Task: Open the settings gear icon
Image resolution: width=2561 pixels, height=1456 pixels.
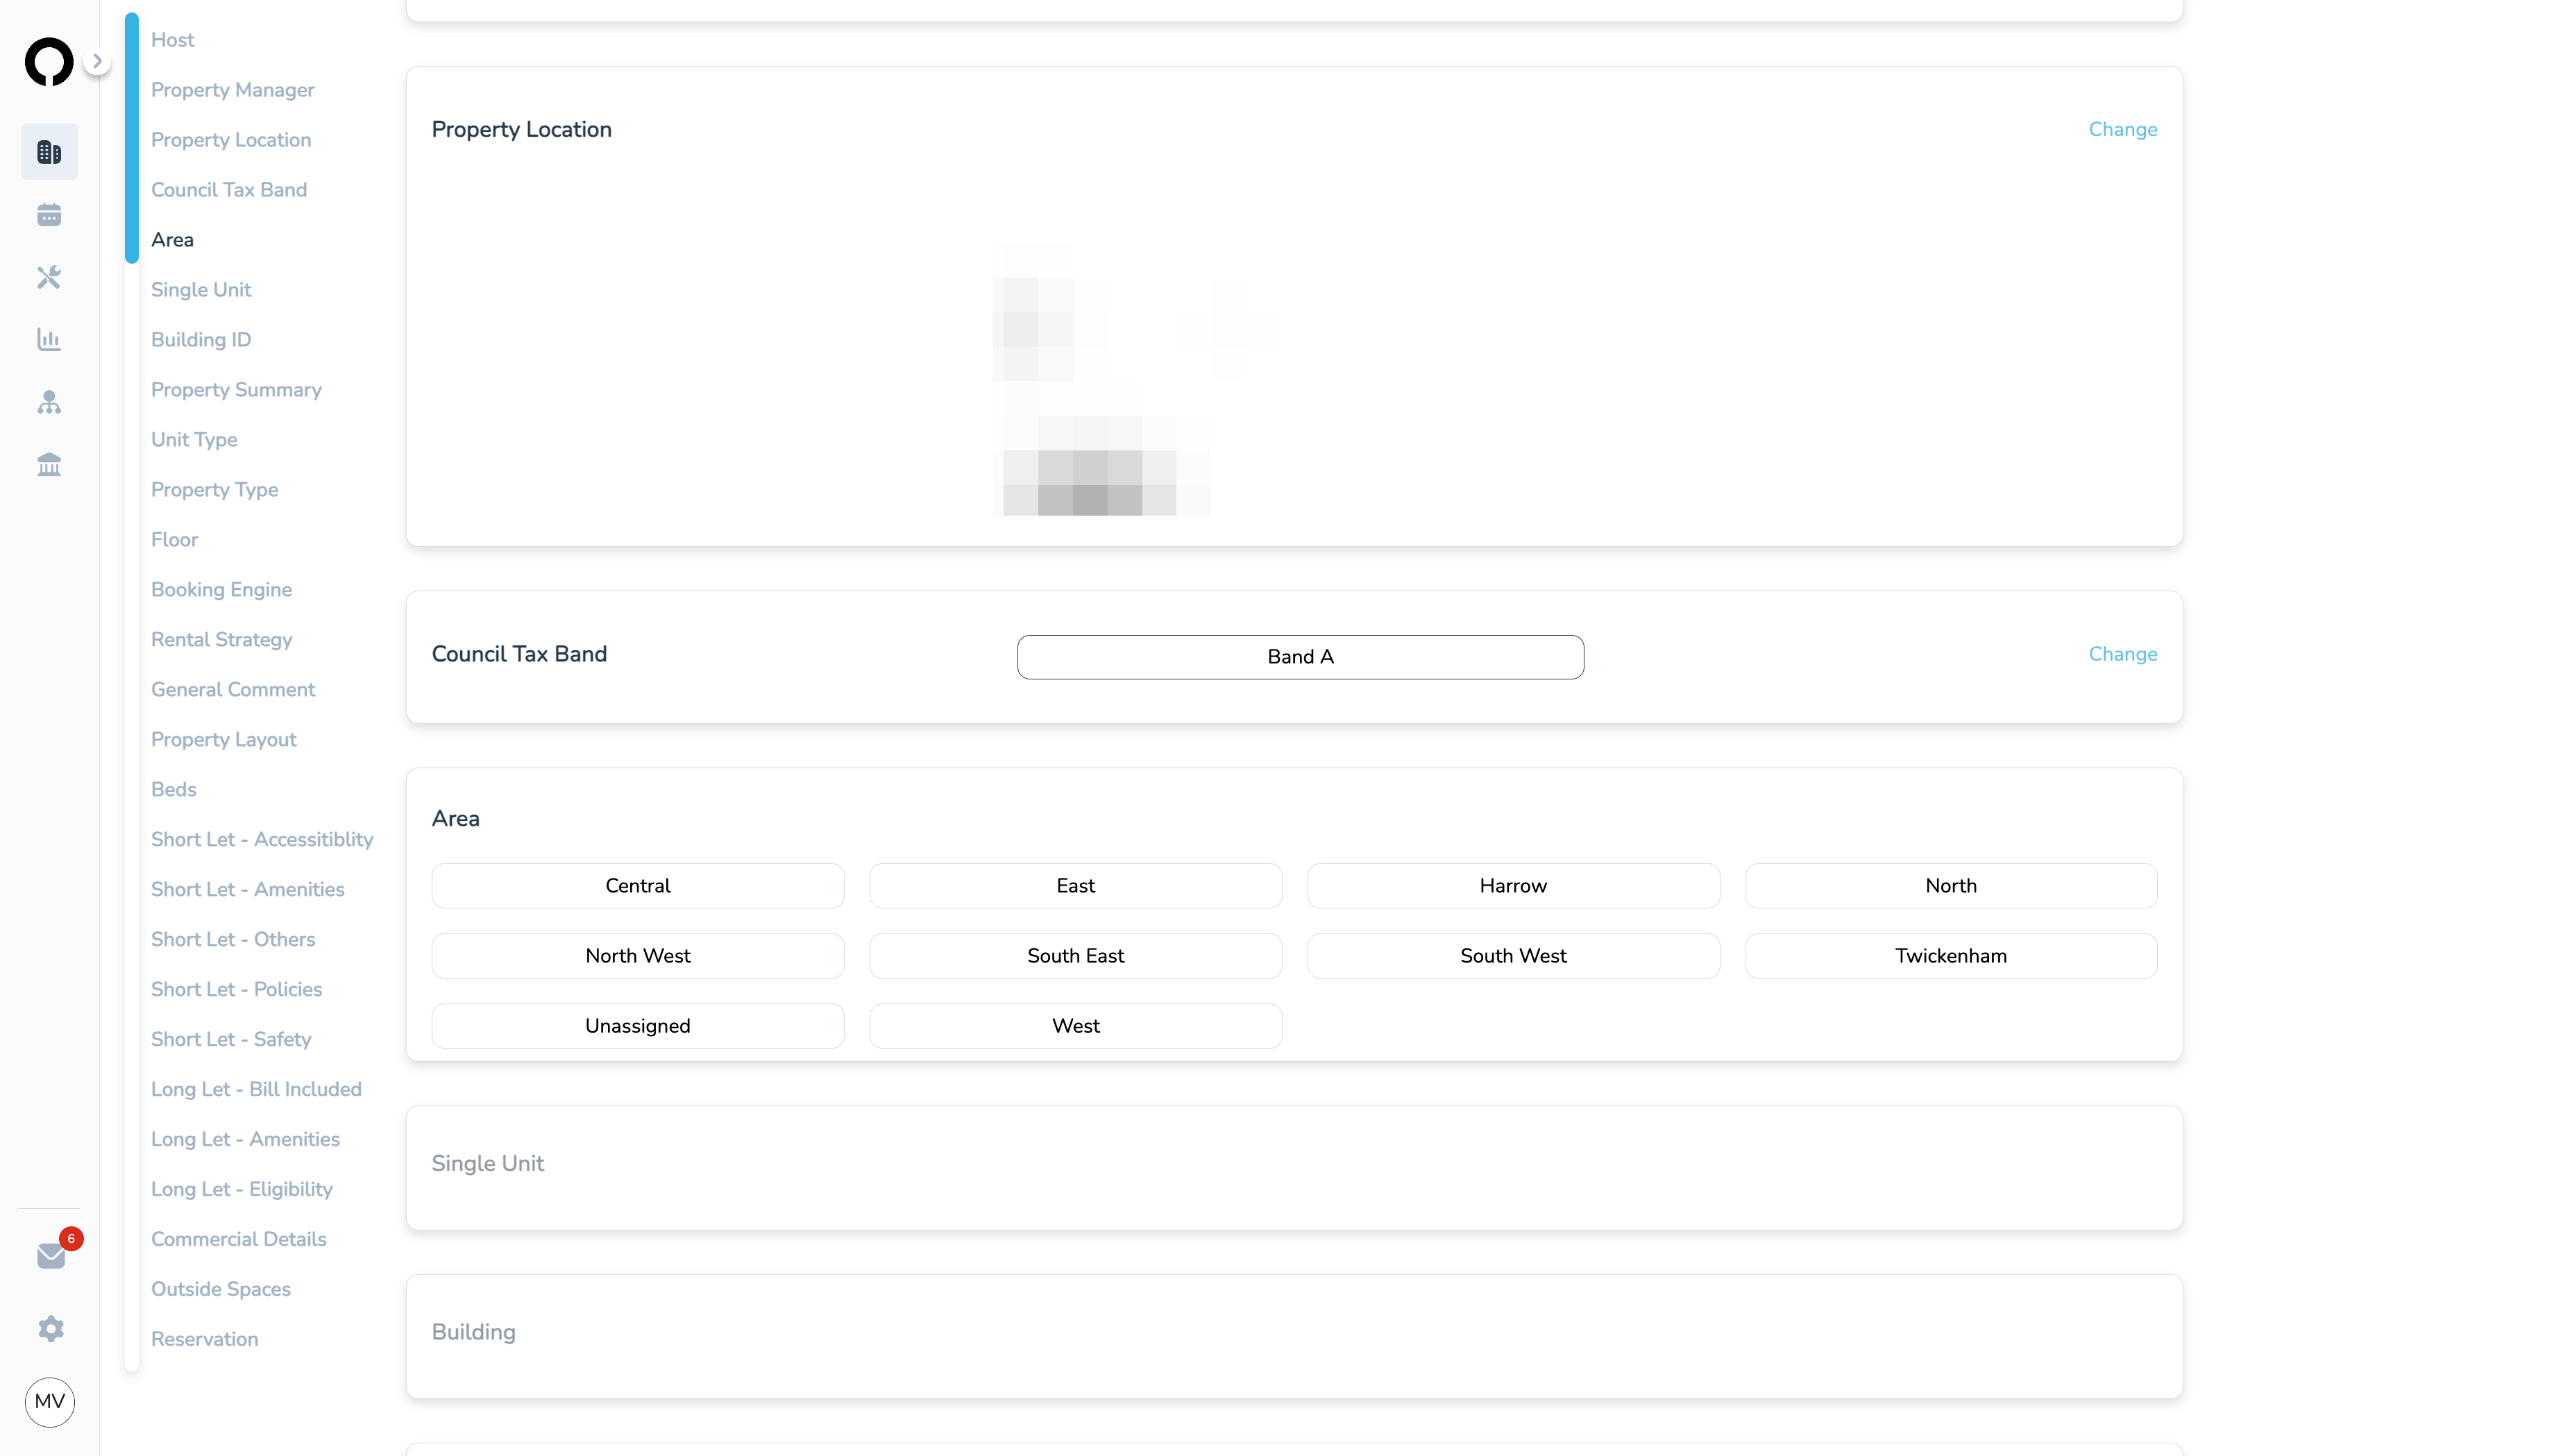Action: click(x=51, y=1328)
